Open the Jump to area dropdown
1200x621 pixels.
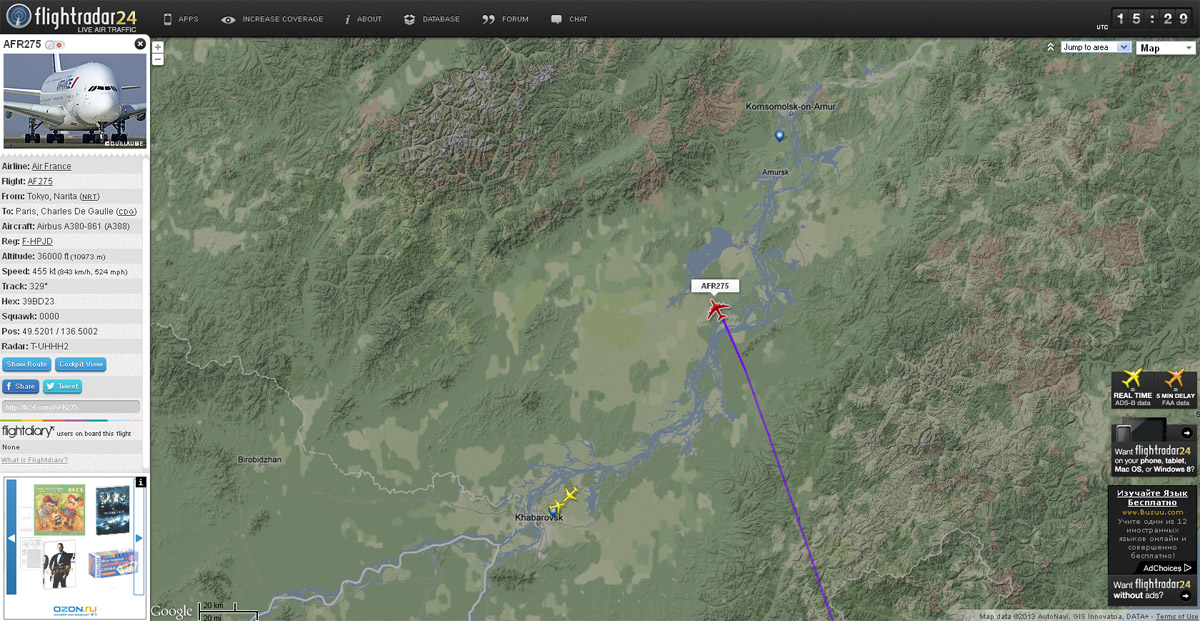[1095, 47]
